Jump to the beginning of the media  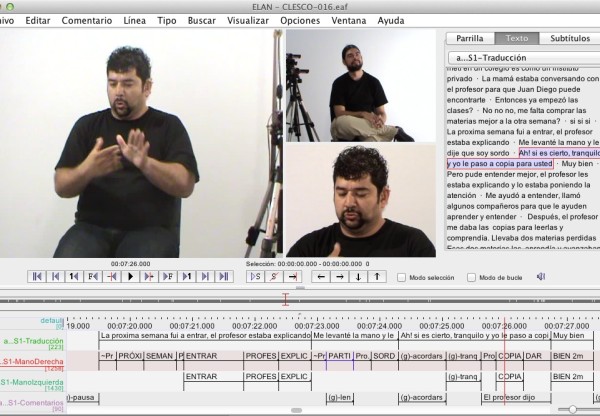pos(38,276)
